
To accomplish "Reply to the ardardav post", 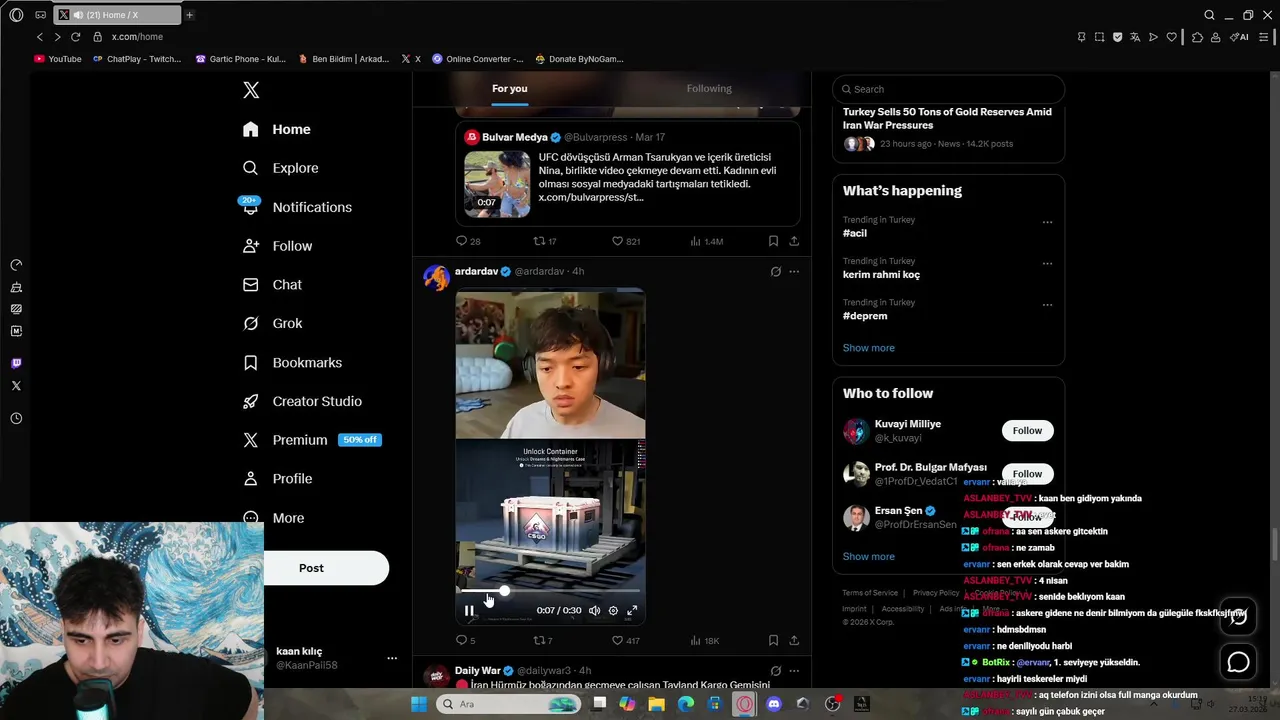I will point(466,640).
